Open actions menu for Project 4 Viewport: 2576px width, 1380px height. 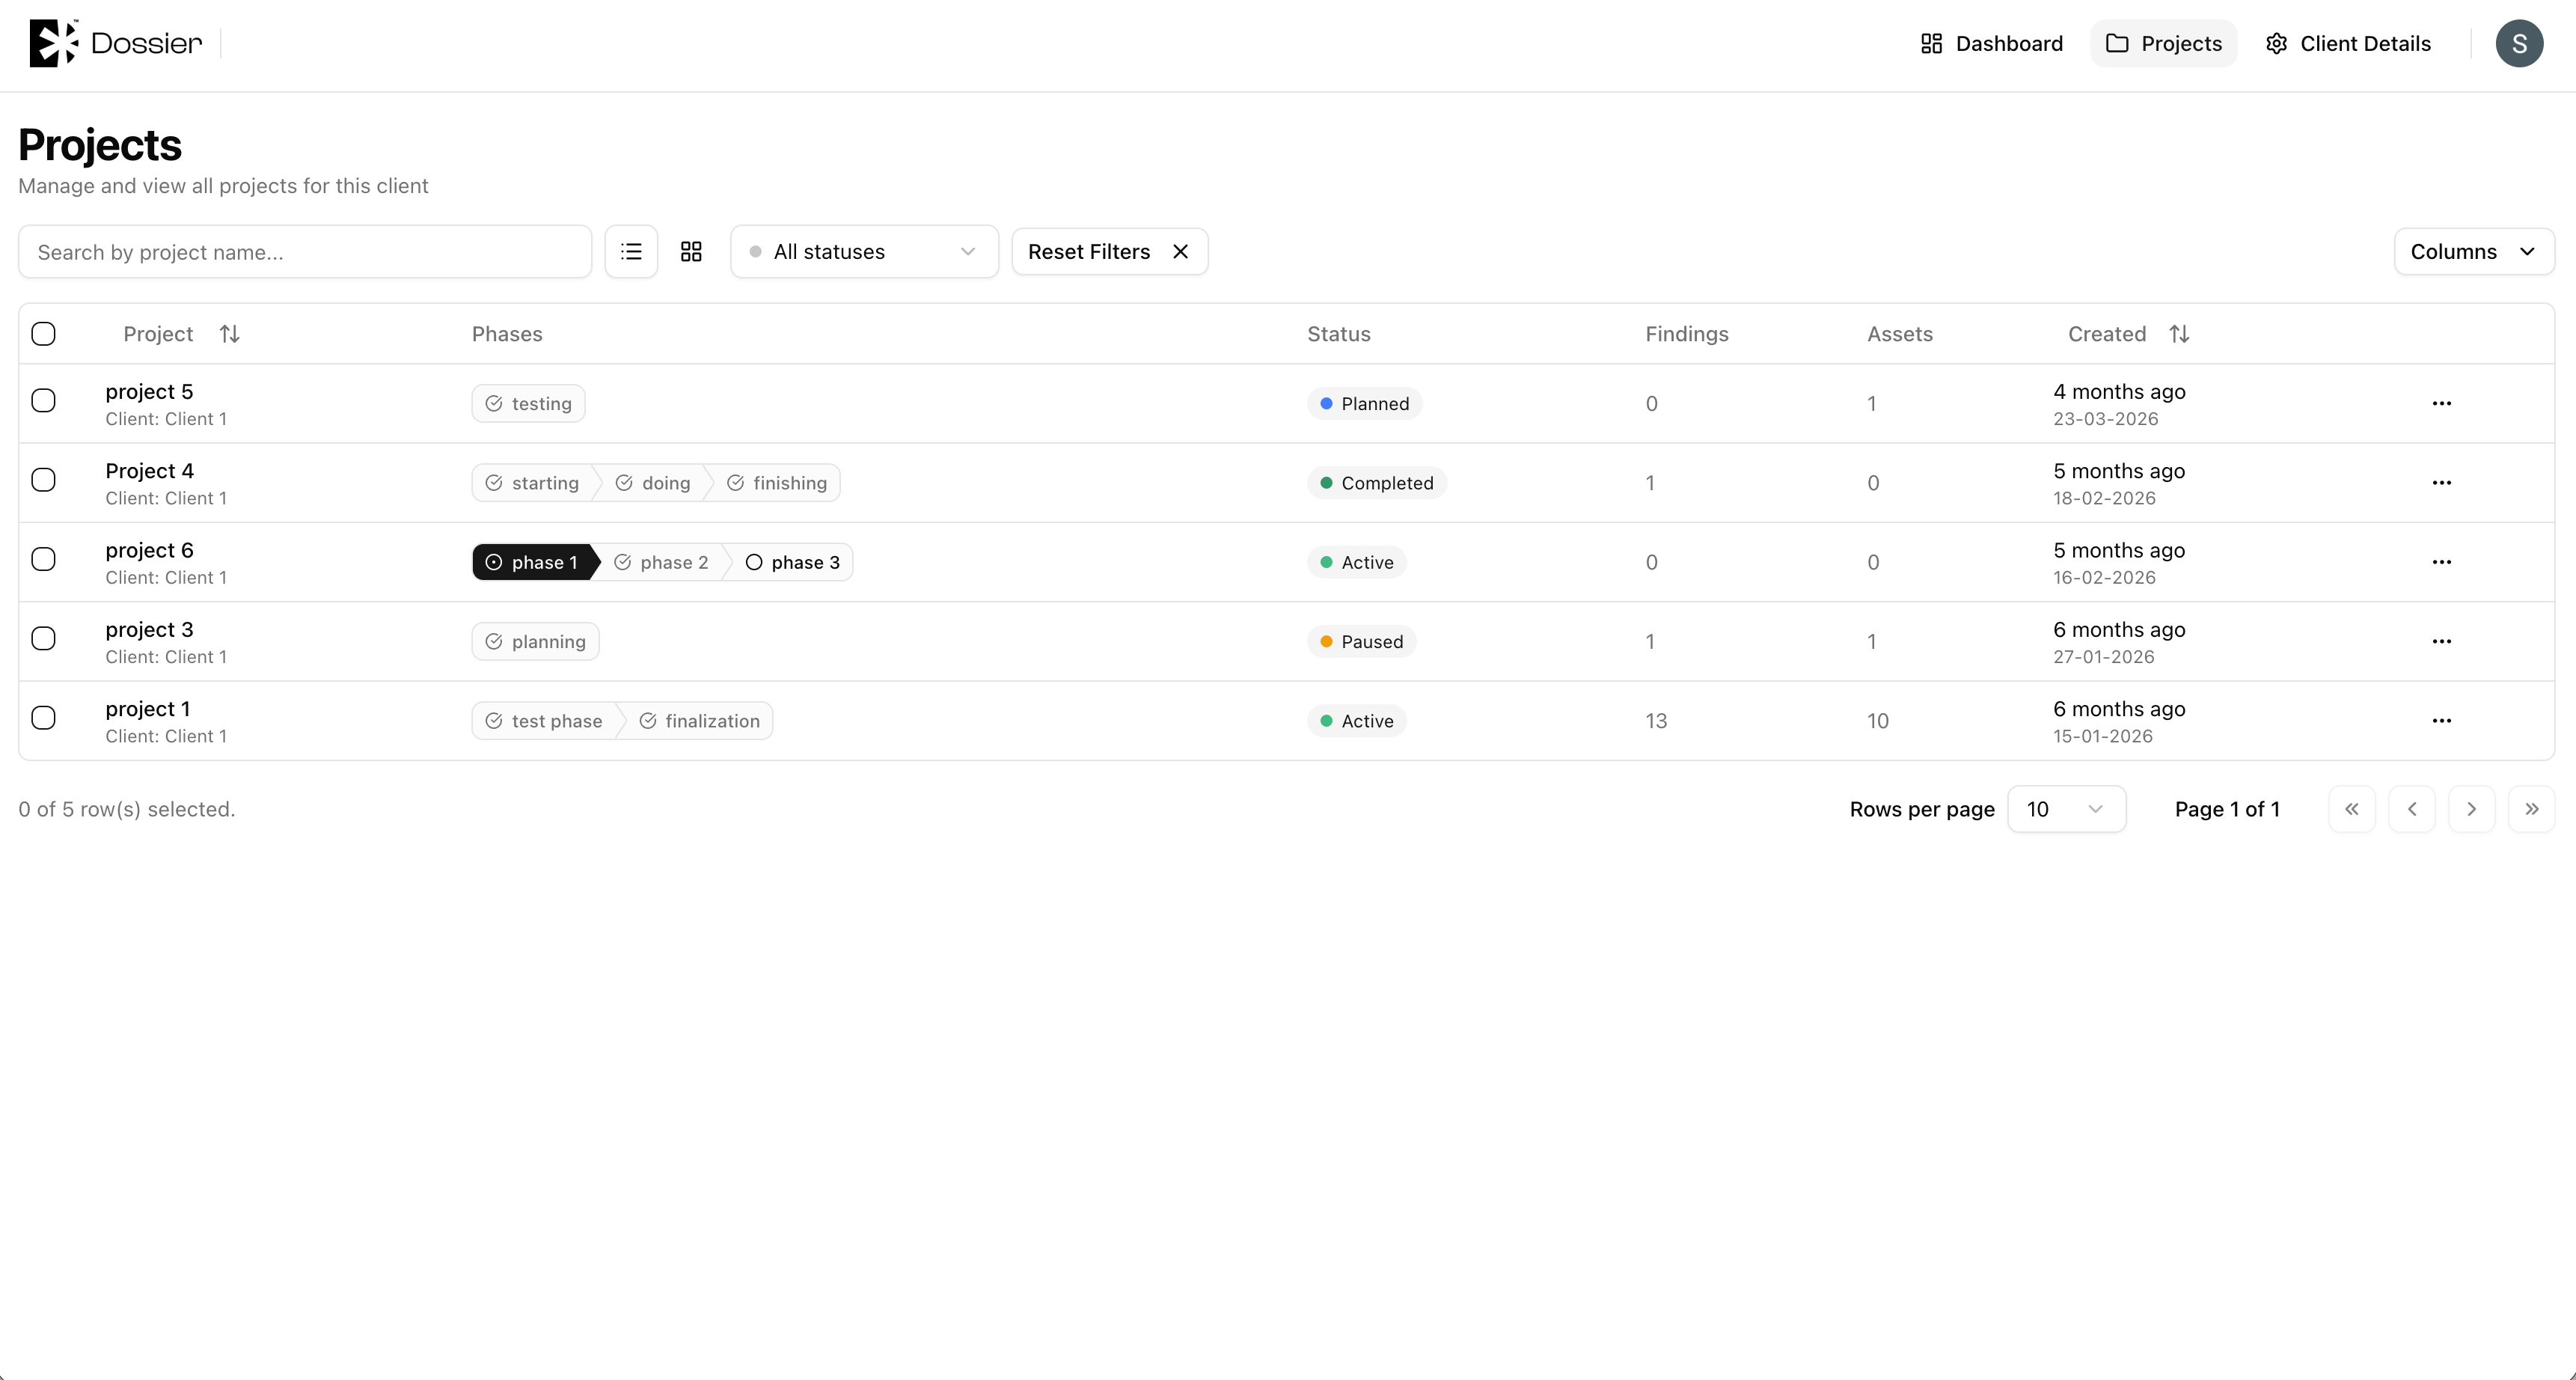point(2441,483)
